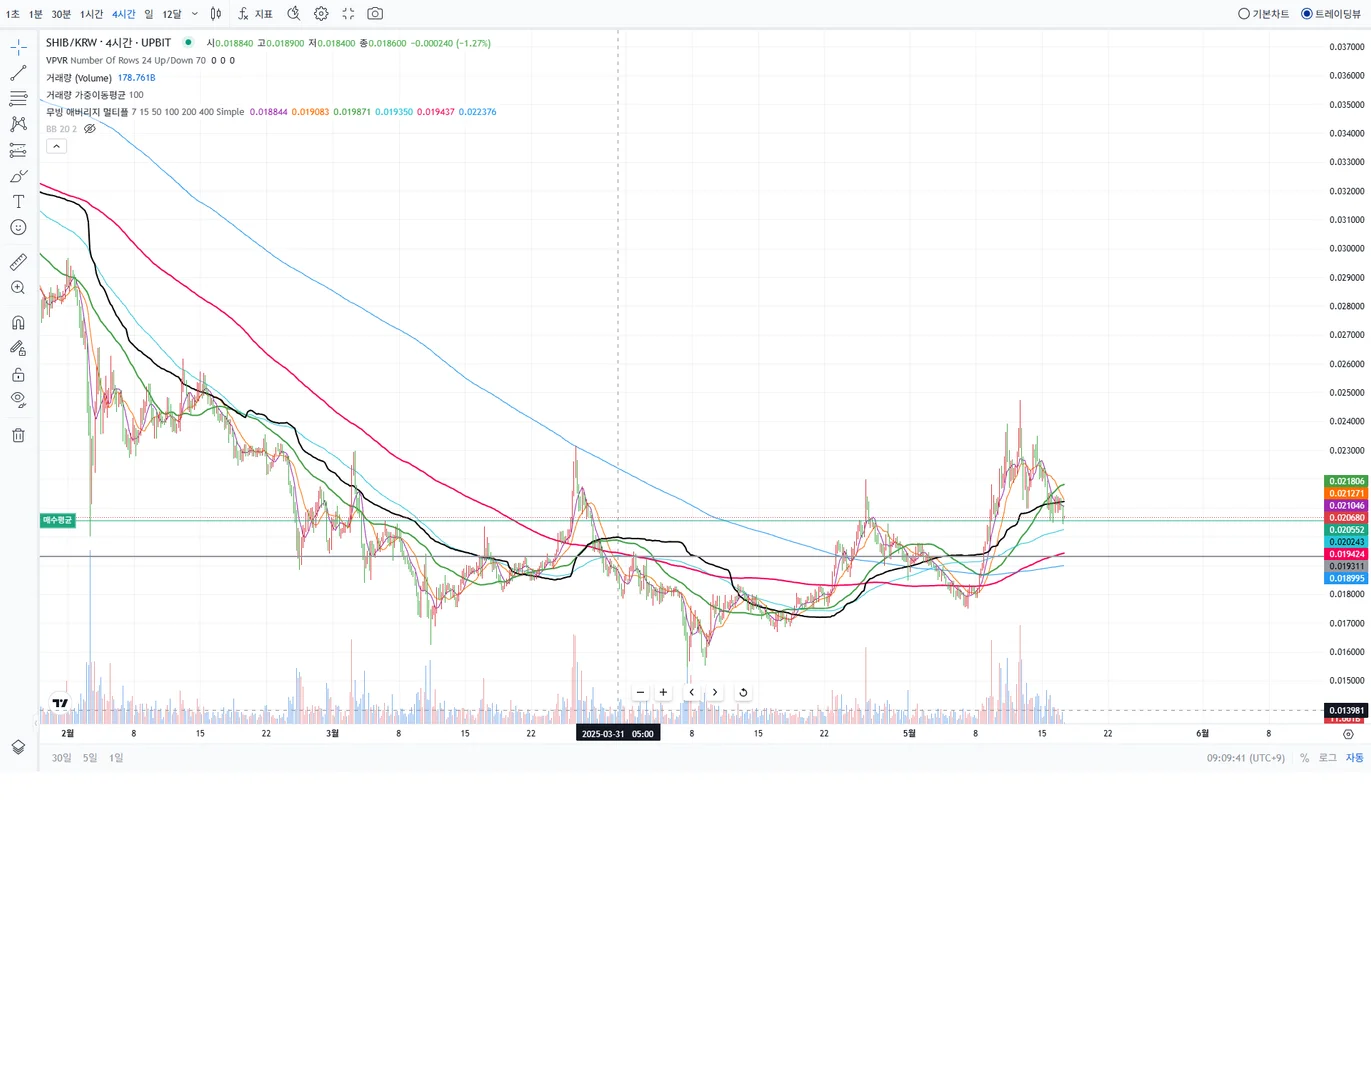1371x1080 pixels.
Task: Select the ruler measure tool
Action: tap(18, 262)
